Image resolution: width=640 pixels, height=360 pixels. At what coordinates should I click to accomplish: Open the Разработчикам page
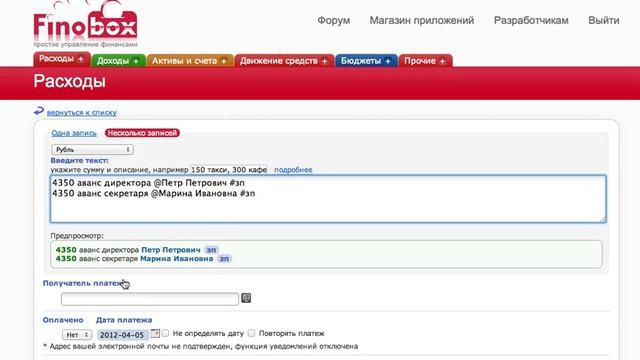pyautogui.click(x=531, y=20)
